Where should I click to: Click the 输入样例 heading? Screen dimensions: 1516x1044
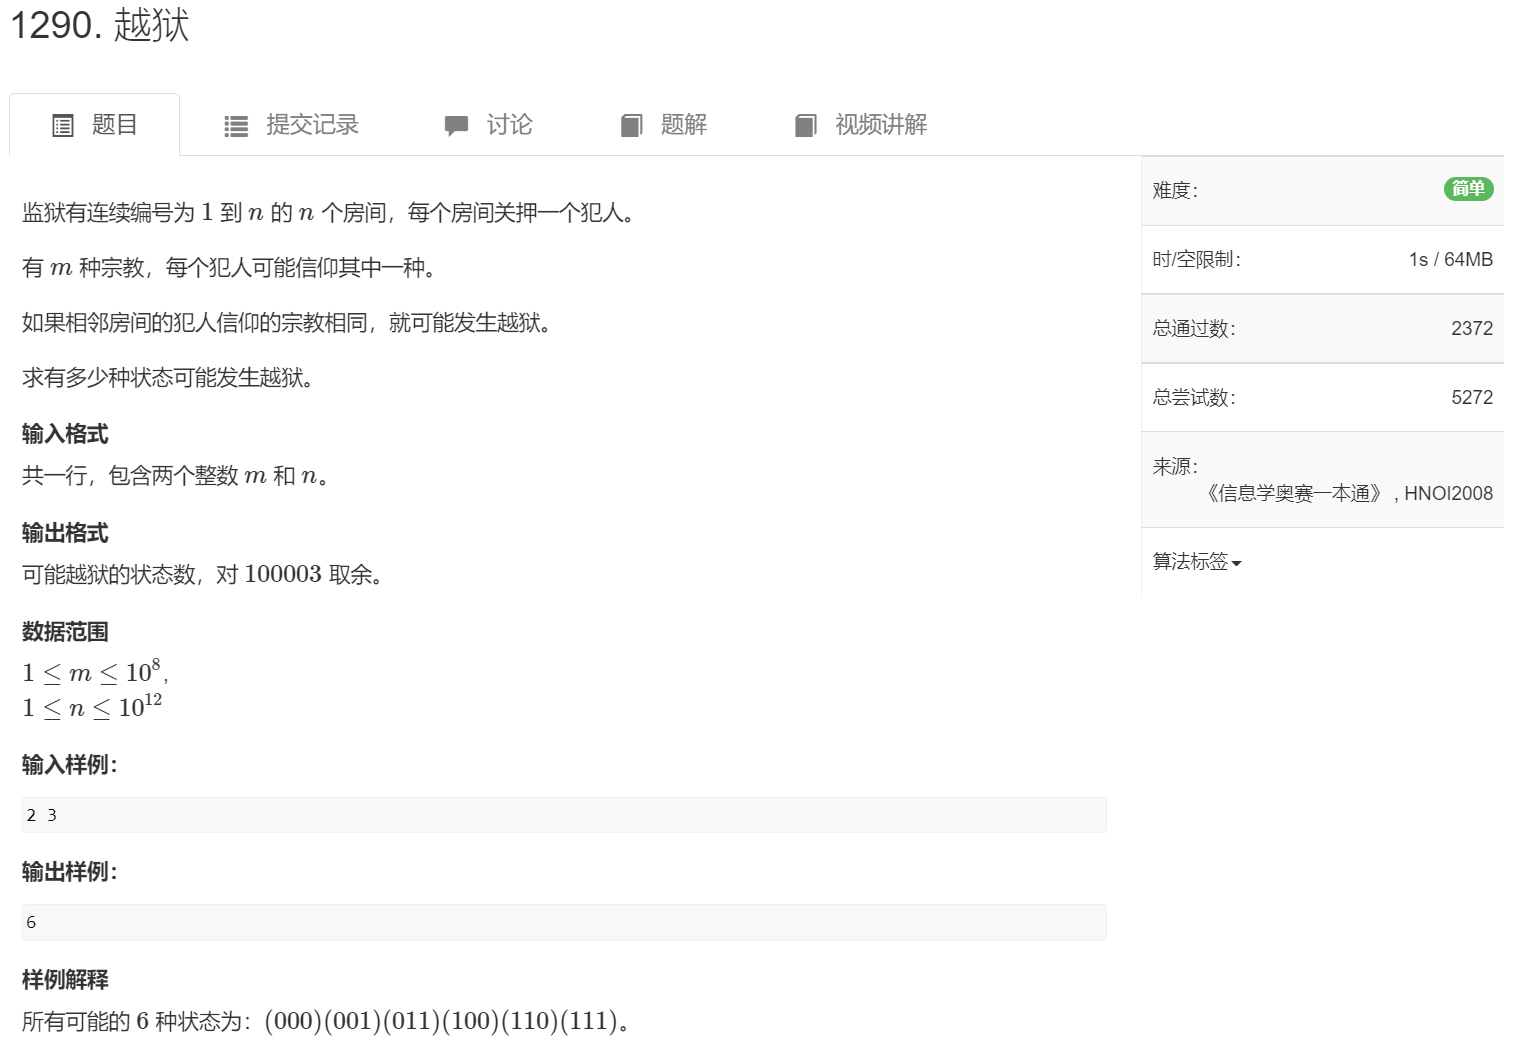(x=70, y=765)
